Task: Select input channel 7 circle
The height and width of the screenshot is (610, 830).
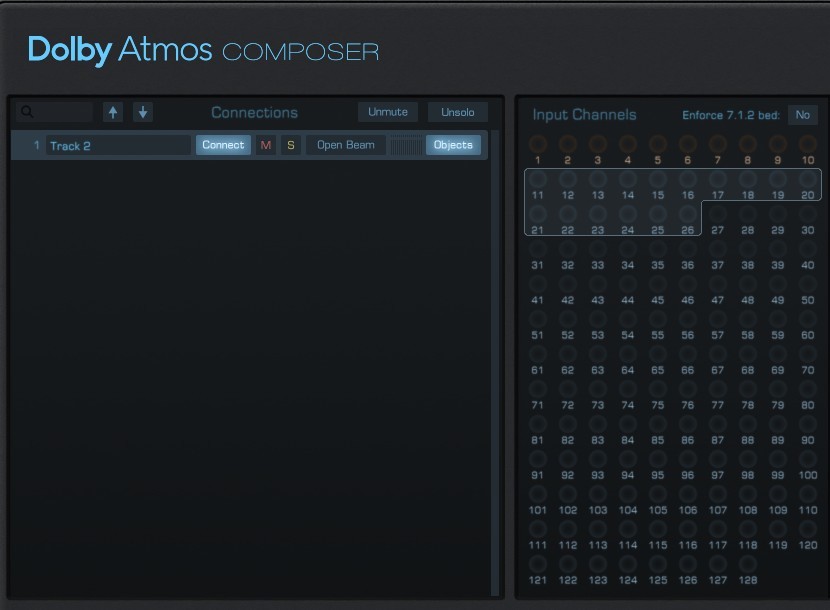Action: (718, 143)
